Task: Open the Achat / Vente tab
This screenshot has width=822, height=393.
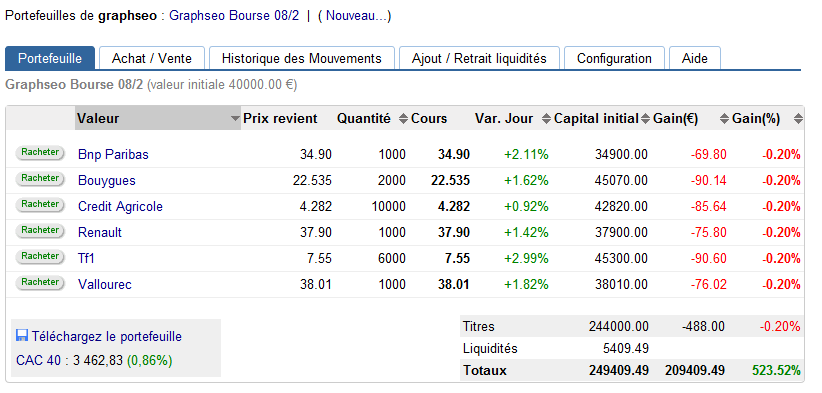Action: click(x=152, y=58)
